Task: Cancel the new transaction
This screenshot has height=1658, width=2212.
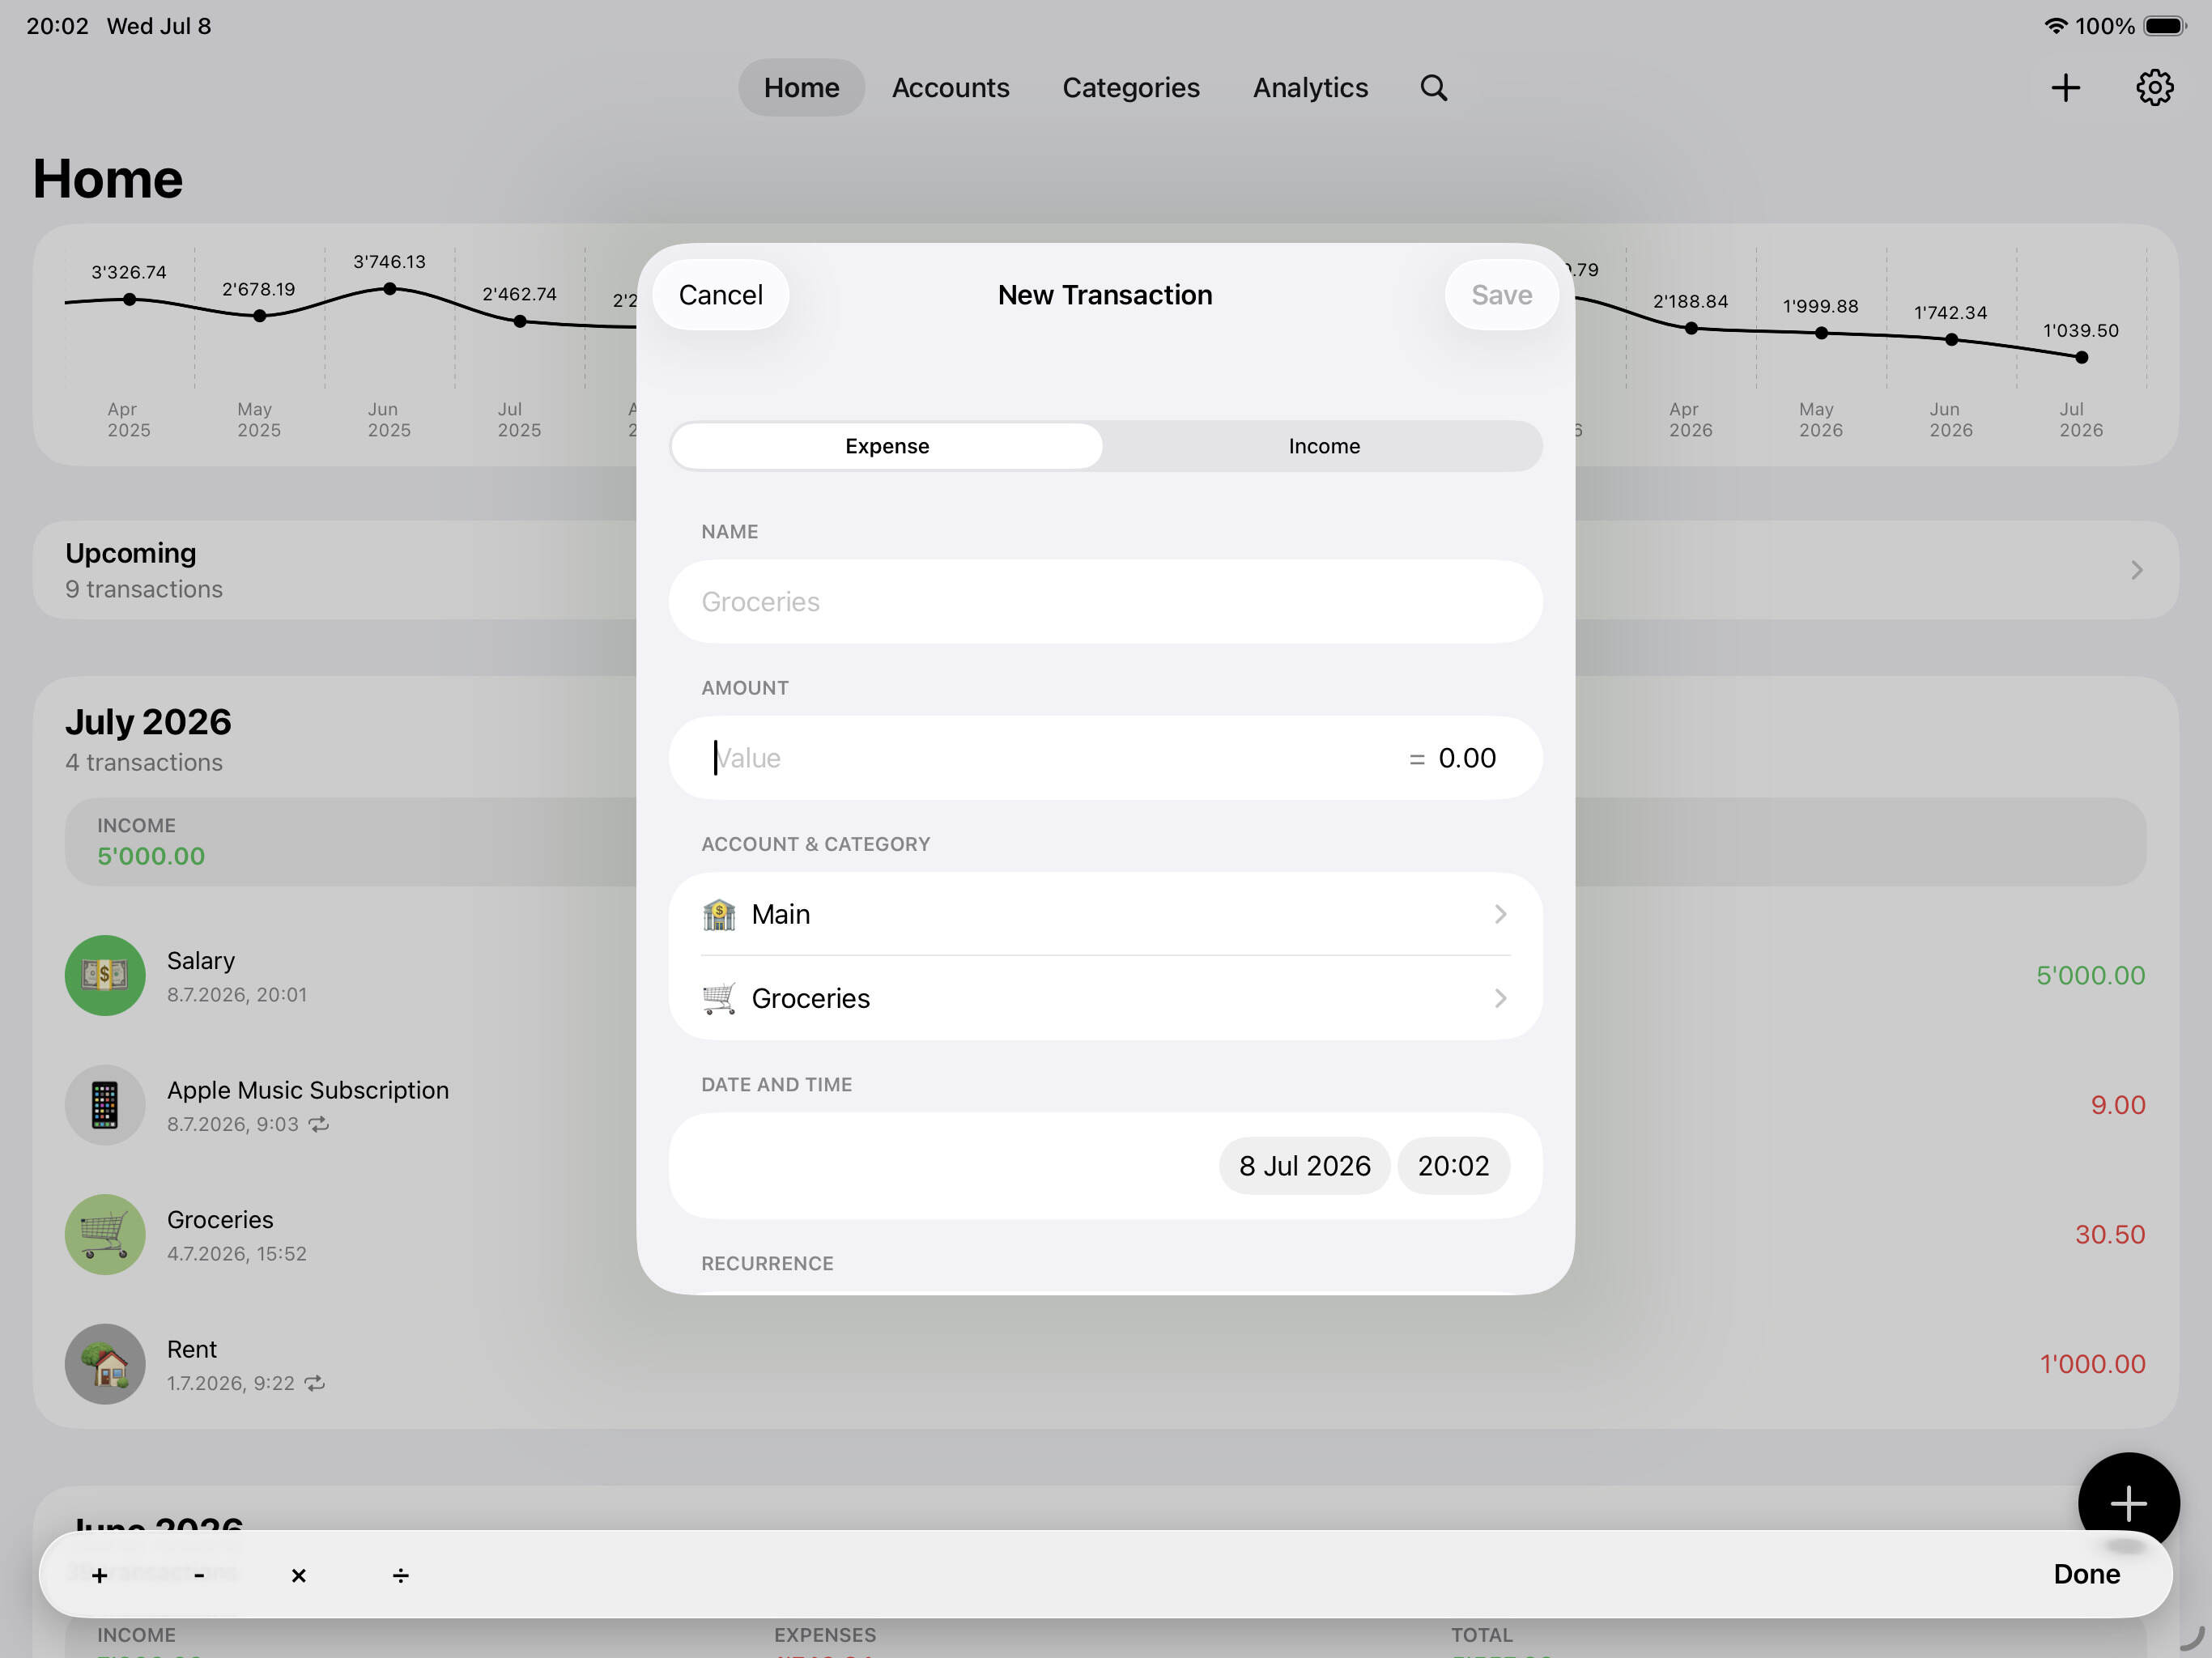Action: pos(720,295)
